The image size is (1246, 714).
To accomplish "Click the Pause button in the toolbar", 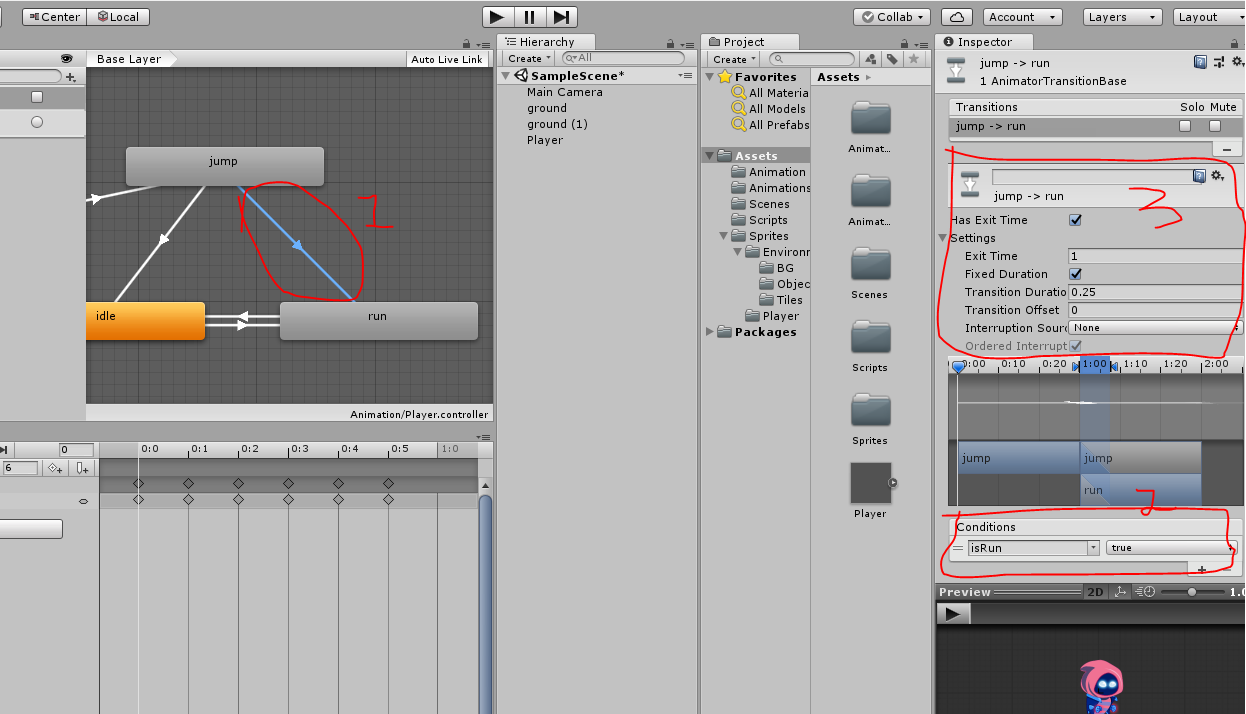I will pos(530,17).
